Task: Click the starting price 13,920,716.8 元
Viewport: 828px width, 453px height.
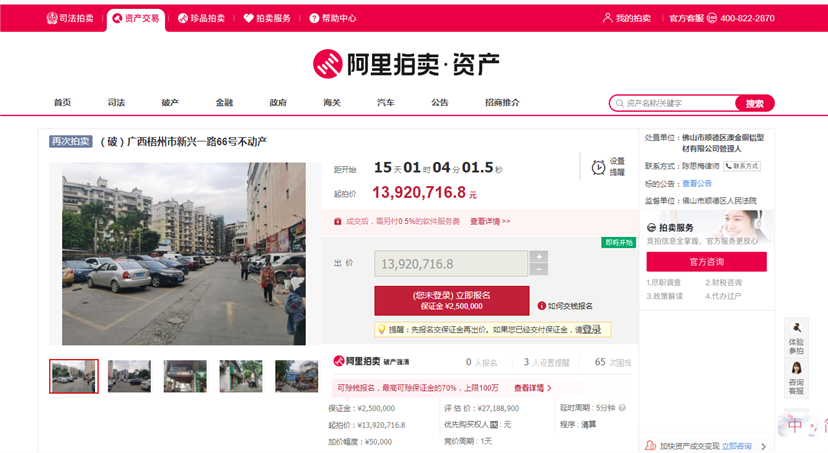Action: coord(425,192)
